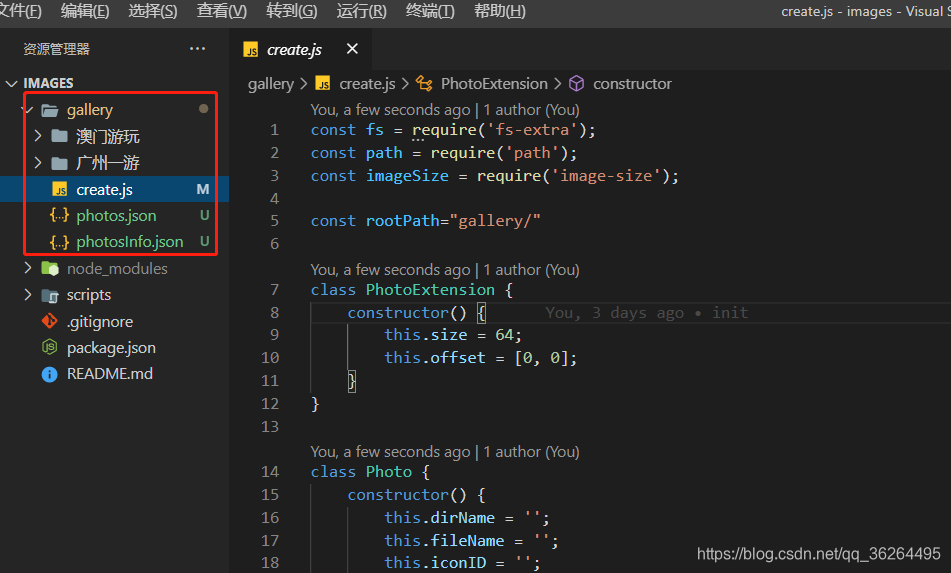Click author CodeLens above class Photo
The height and width of the screenshot is (573, 951).
[445, 452]
